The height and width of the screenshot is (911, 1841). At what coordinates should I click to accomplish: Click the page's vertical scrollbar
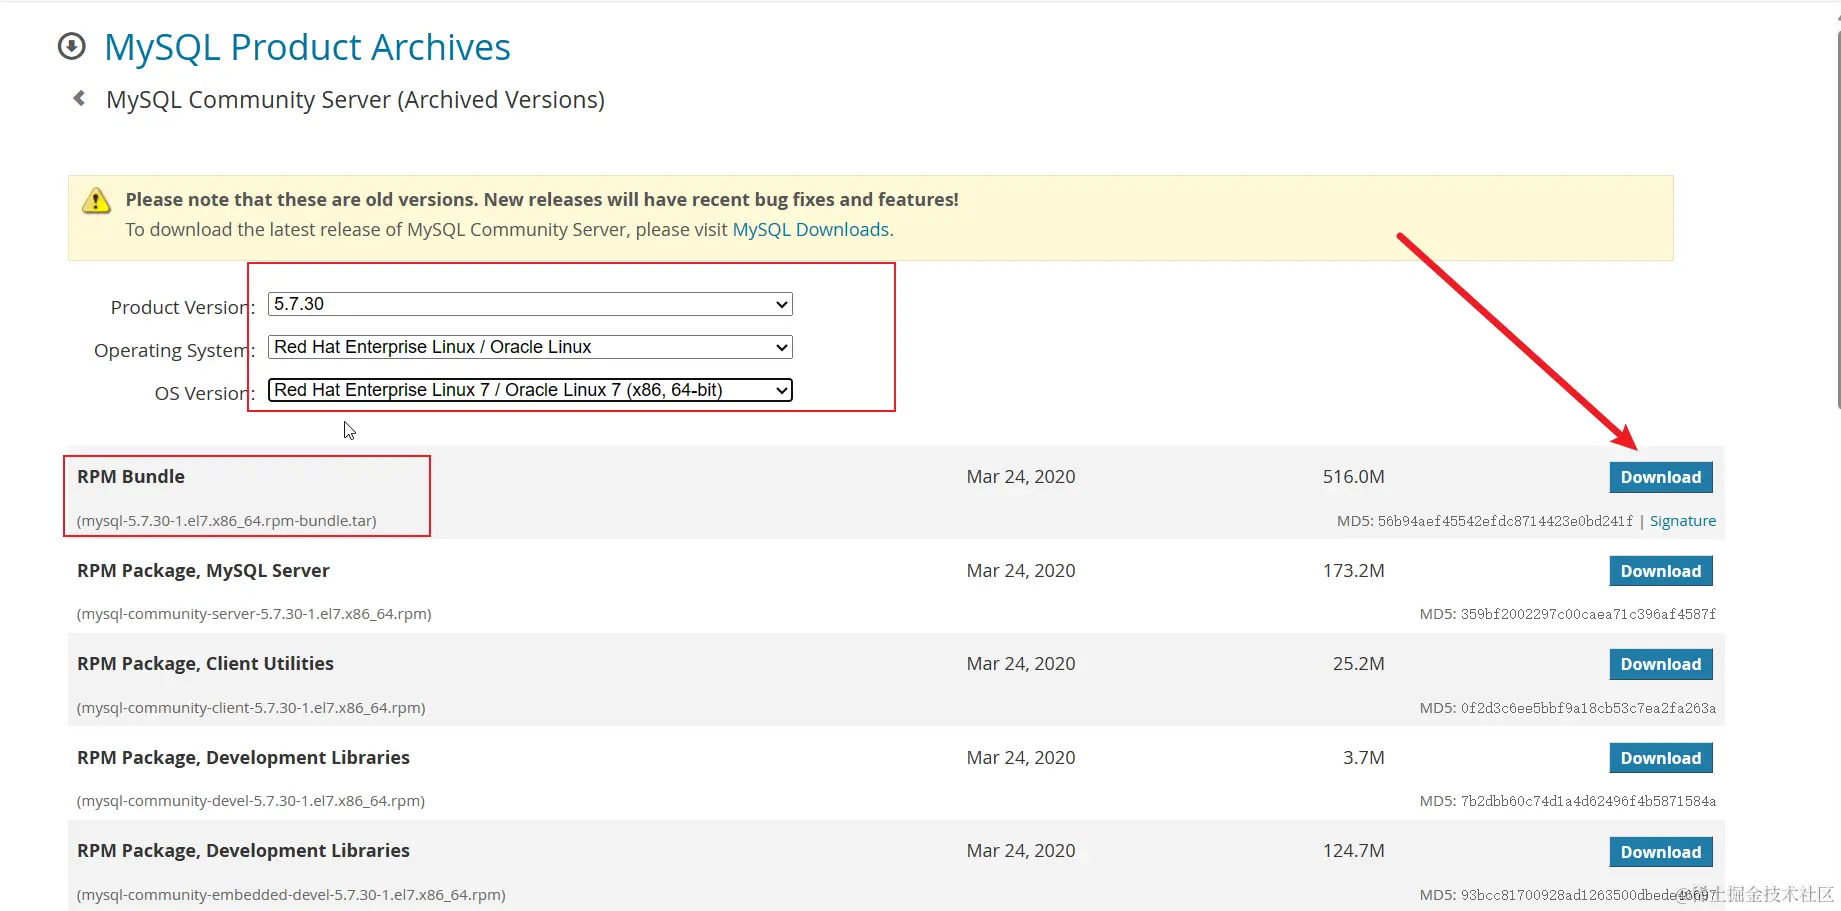pyautogui.click(x=1838, y=220)
